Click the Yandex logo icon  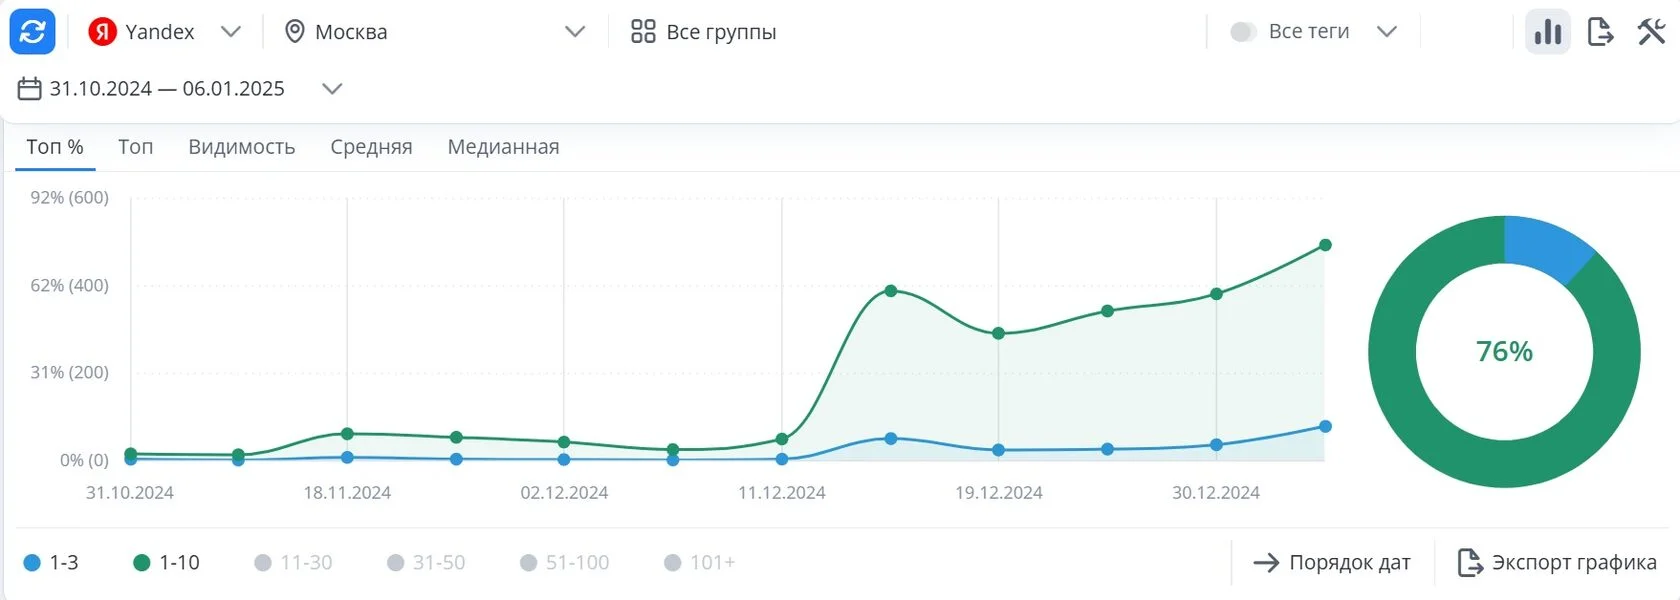(102, 32)
